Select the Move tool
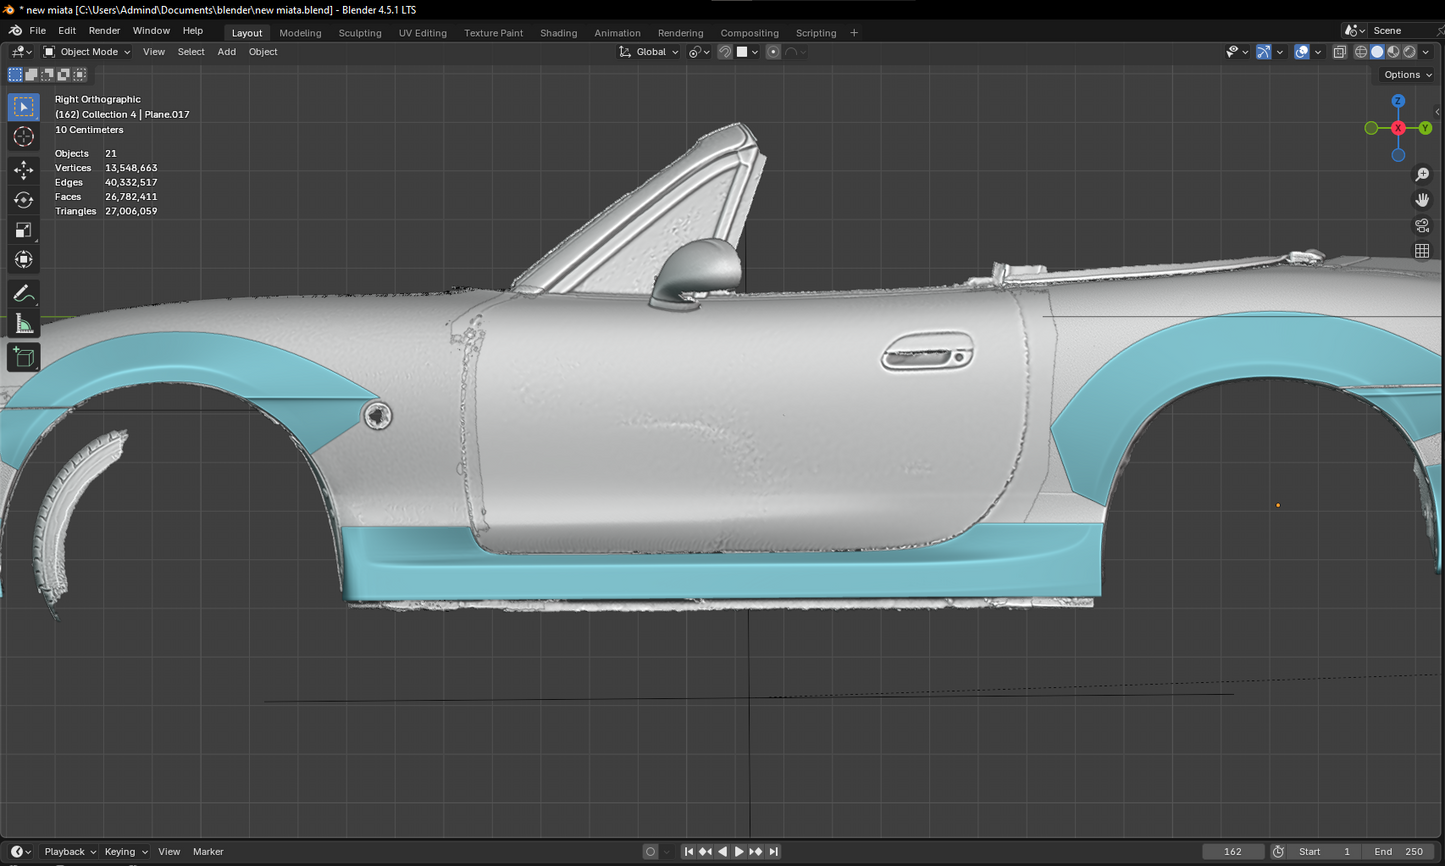Viewport: 1445px width, 866px height. coord(23,170)
